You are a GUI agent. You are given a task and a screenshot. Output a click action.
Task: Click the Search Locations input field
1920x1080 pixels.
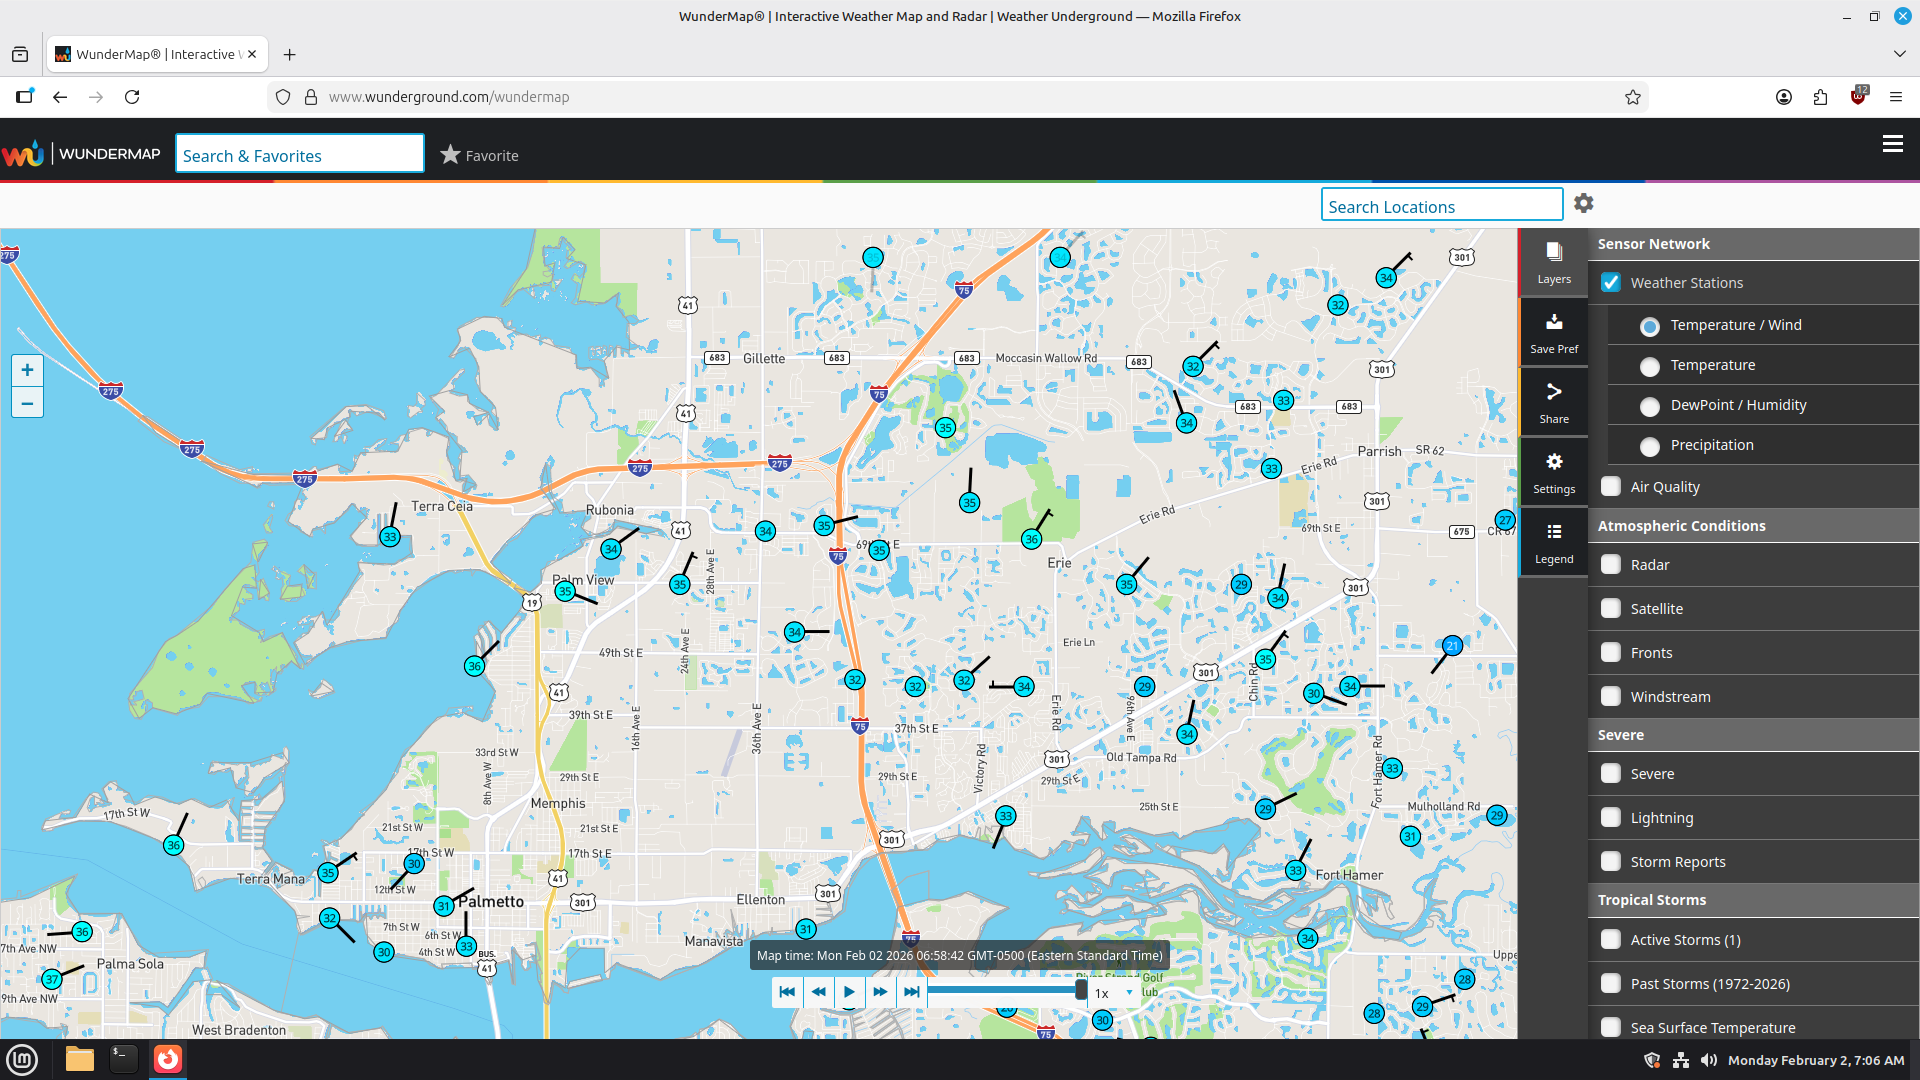click(1441, 205)
